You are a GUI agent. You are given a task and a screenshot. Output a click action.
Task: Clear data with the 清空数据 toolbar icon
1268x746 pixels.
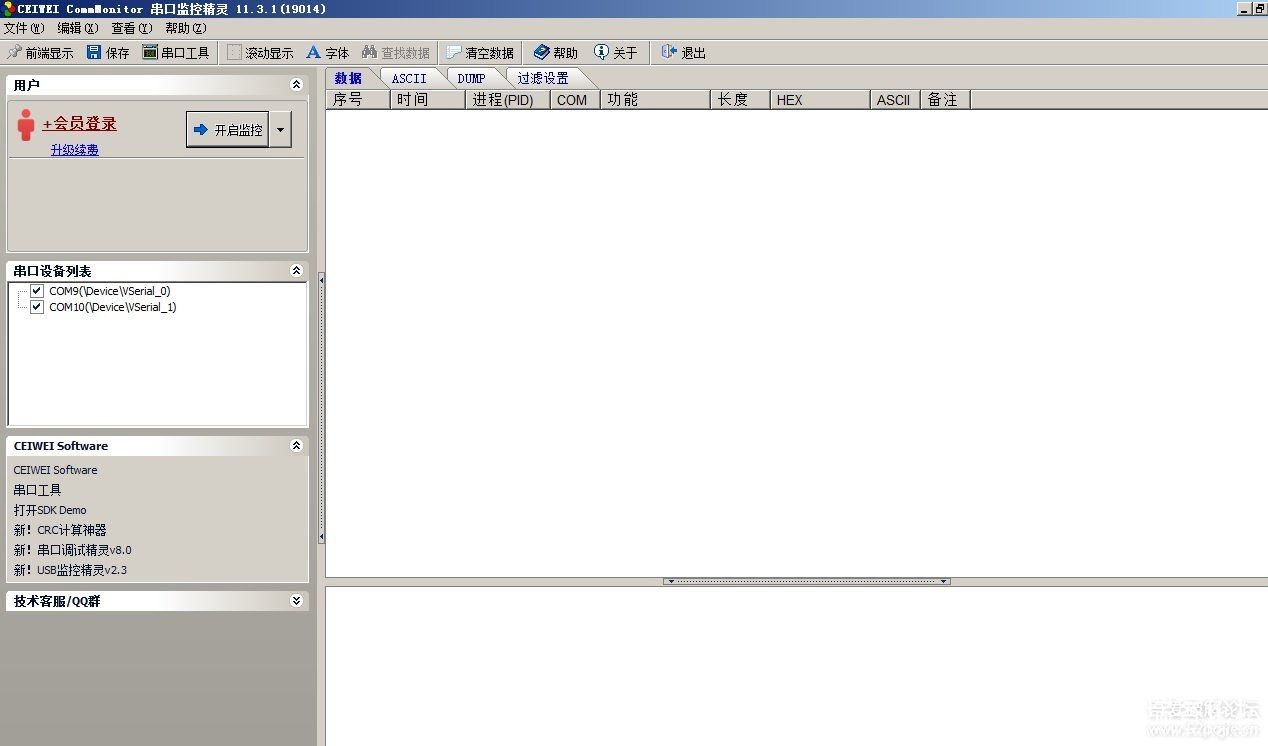(x=453, y=52)
